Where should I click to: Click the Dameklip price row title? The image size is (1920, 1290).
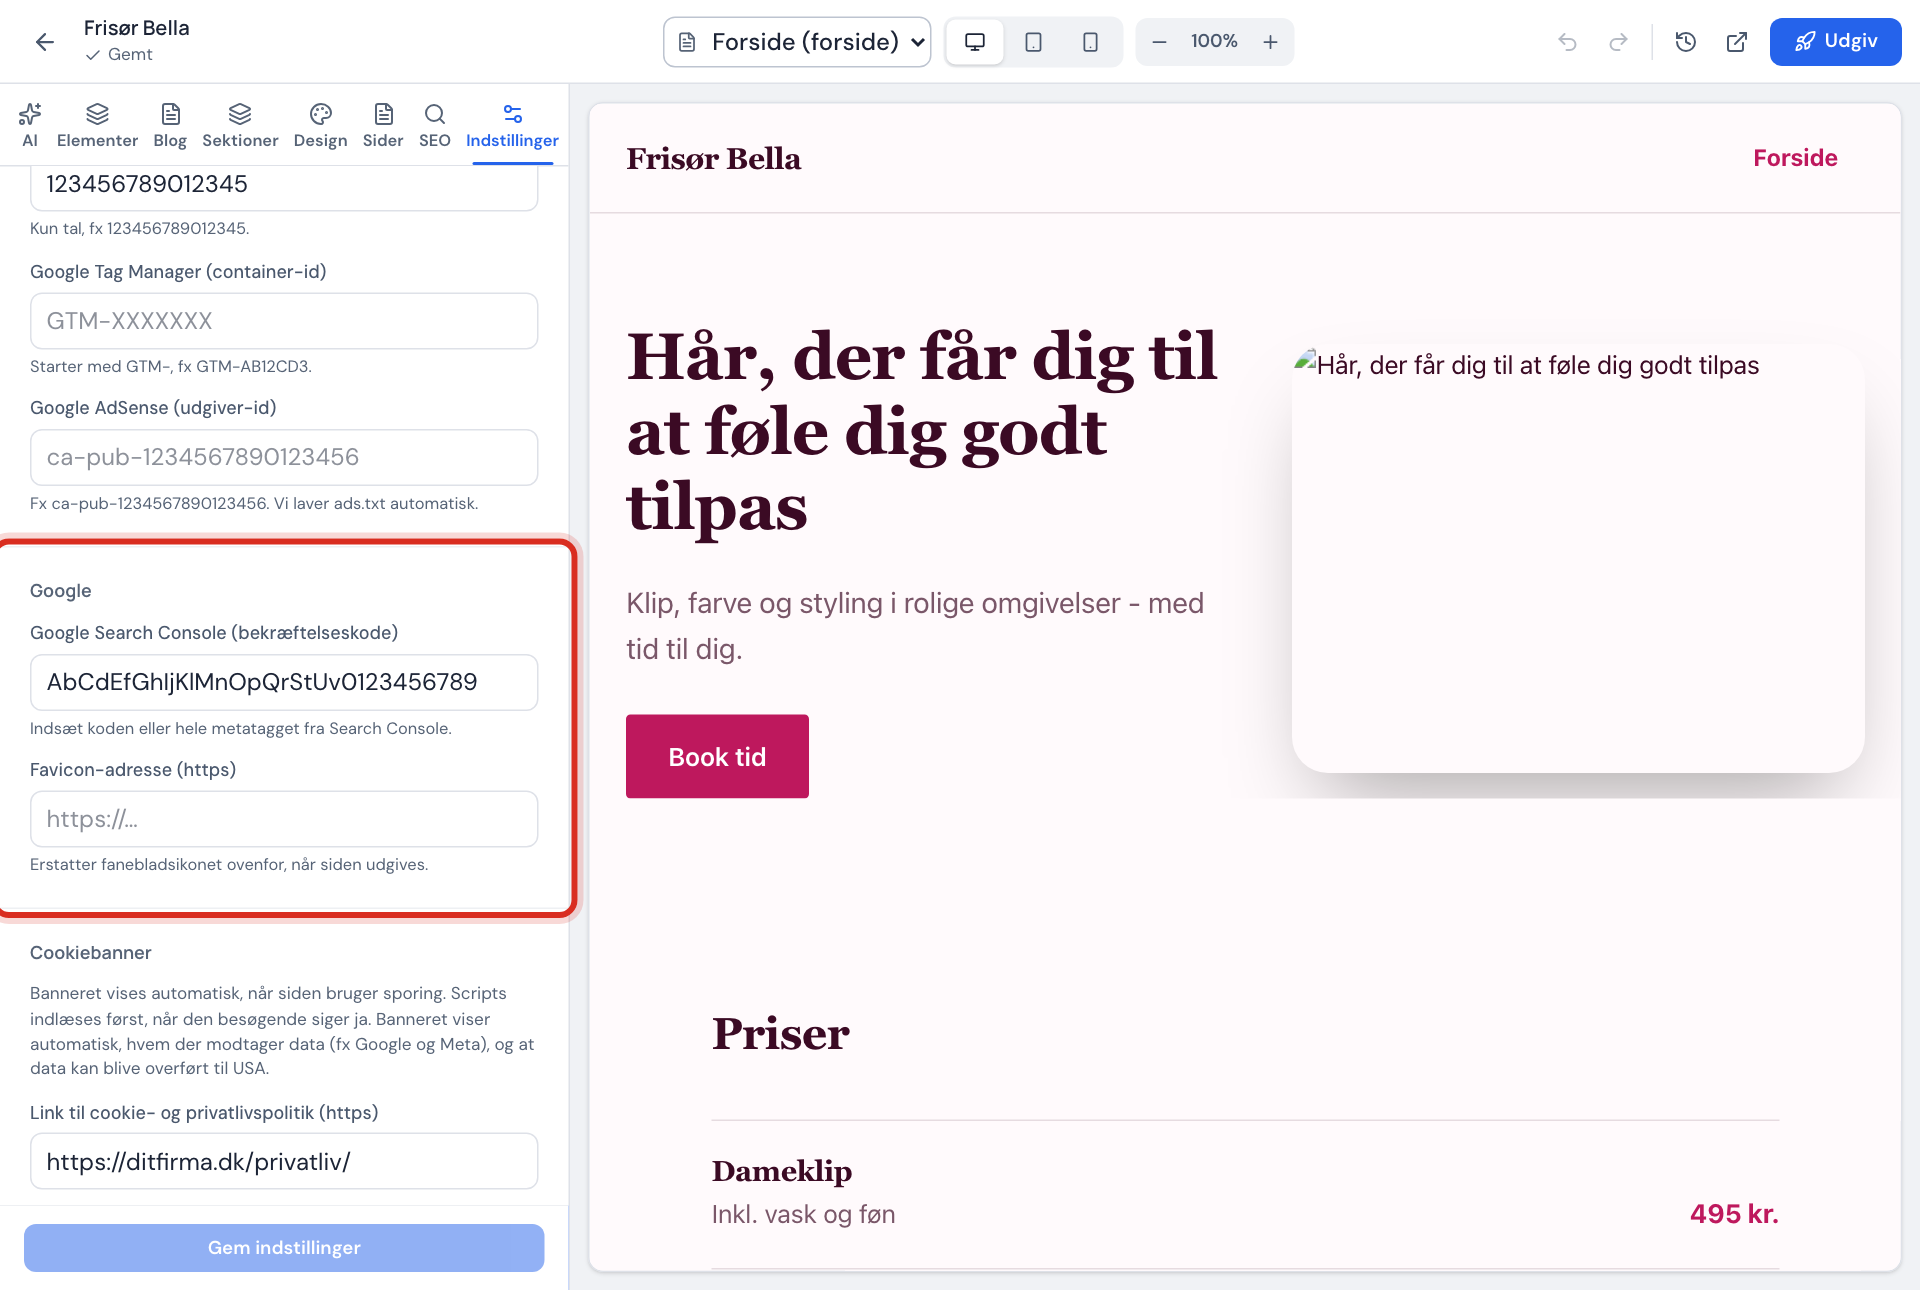[782, 1171]
